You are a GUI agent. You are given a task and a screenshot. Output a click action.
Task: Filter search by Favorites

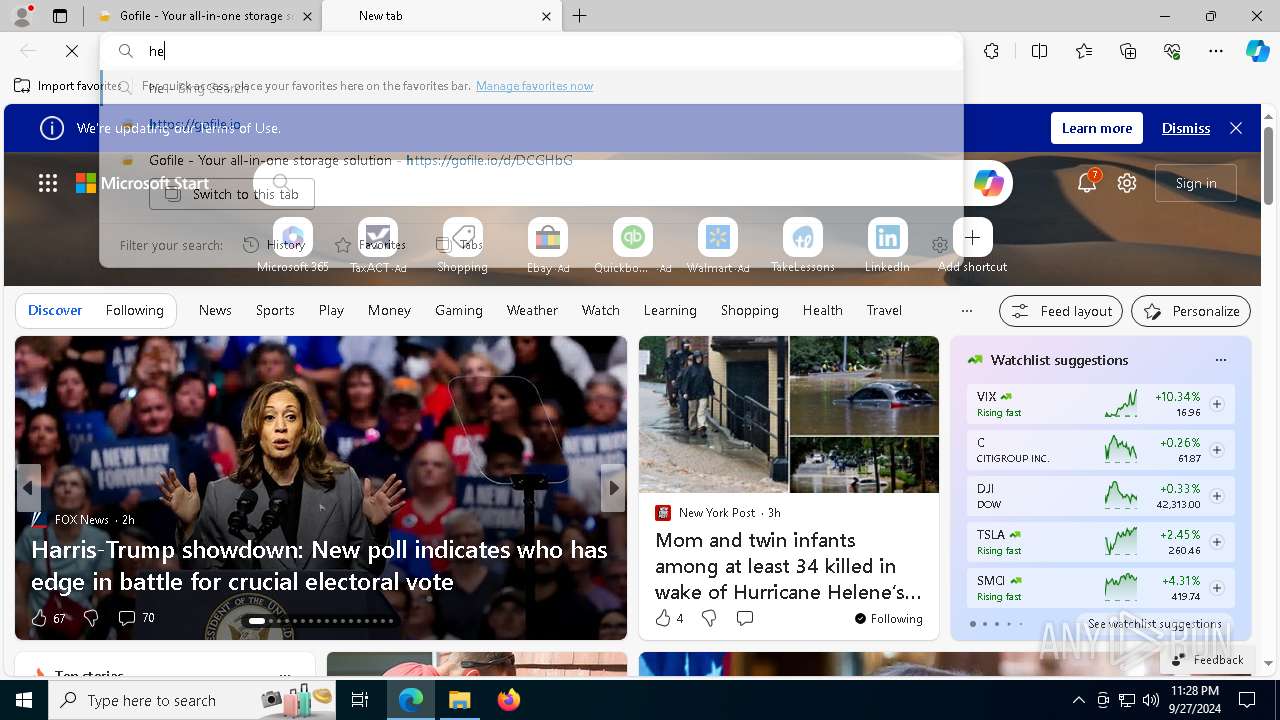(370, 245)
